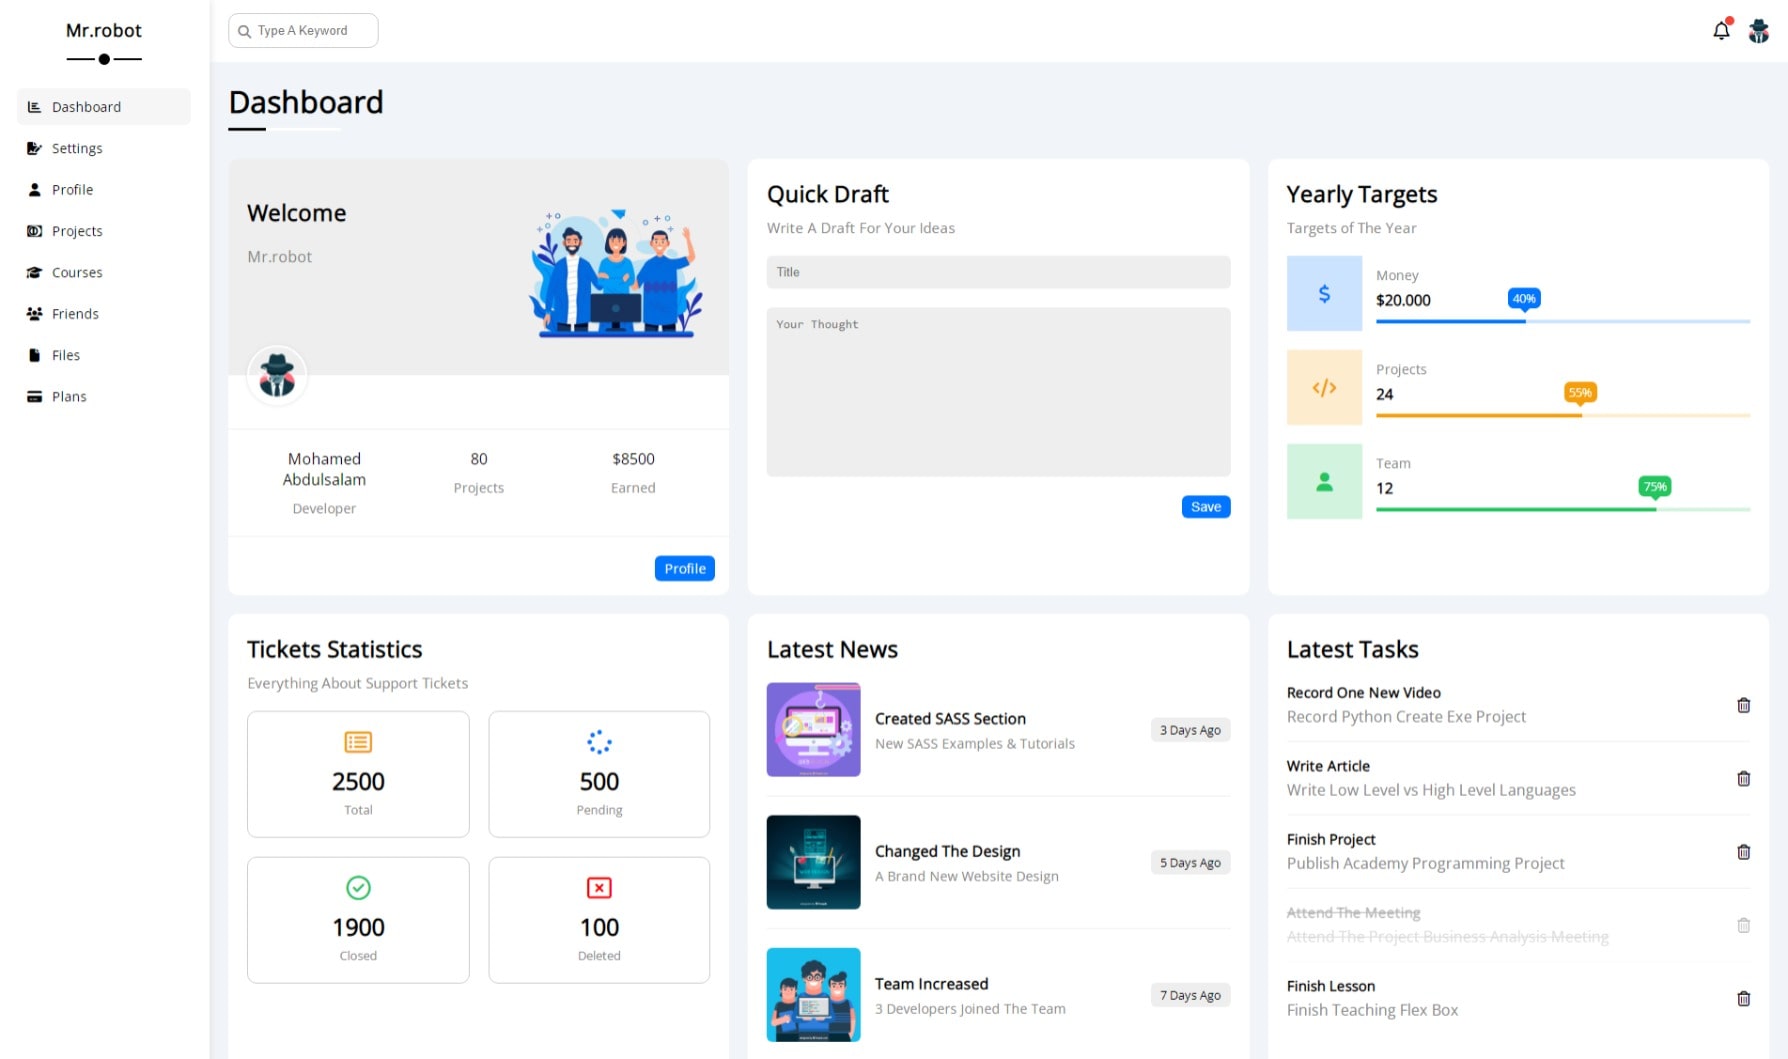The image size is (1788, 1059).
Task: Open the Courses sidebar item
Action: (77, 272)
